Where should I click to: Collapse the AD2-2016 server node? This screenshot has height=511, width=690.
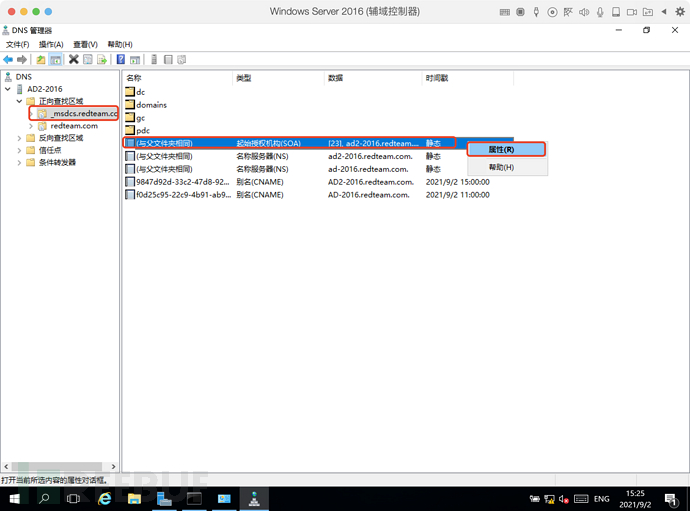coord(7,89)
